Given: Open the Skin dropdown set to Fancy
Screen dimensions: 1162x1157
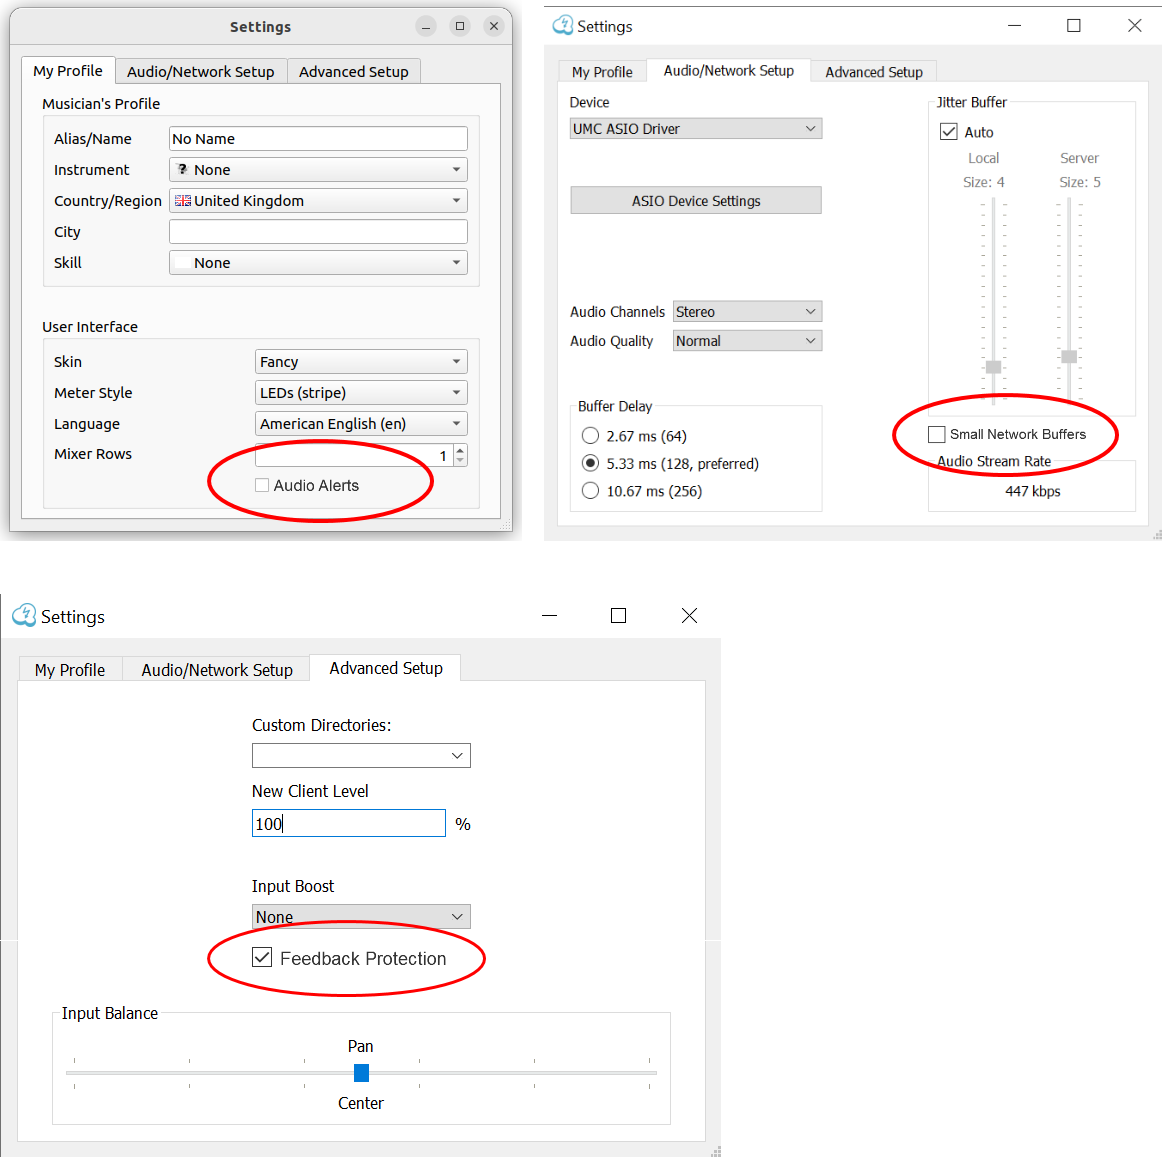Looking at the screenshot, I should (x=361, y=362).
